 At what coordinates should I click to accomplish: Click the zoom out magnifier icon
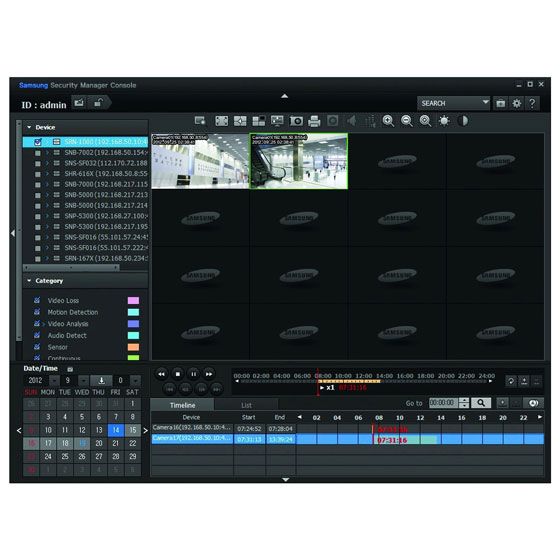407,121
